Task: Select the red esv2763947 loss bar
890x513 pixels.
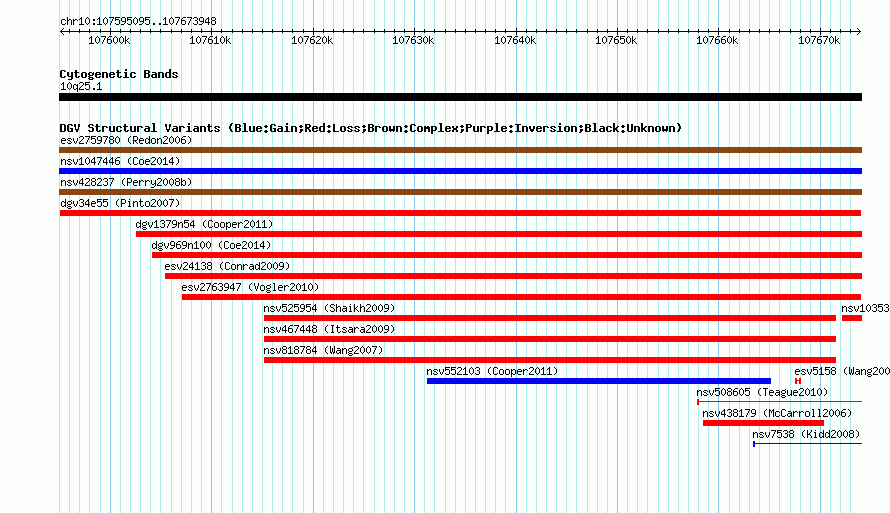Action: [522, 297]
